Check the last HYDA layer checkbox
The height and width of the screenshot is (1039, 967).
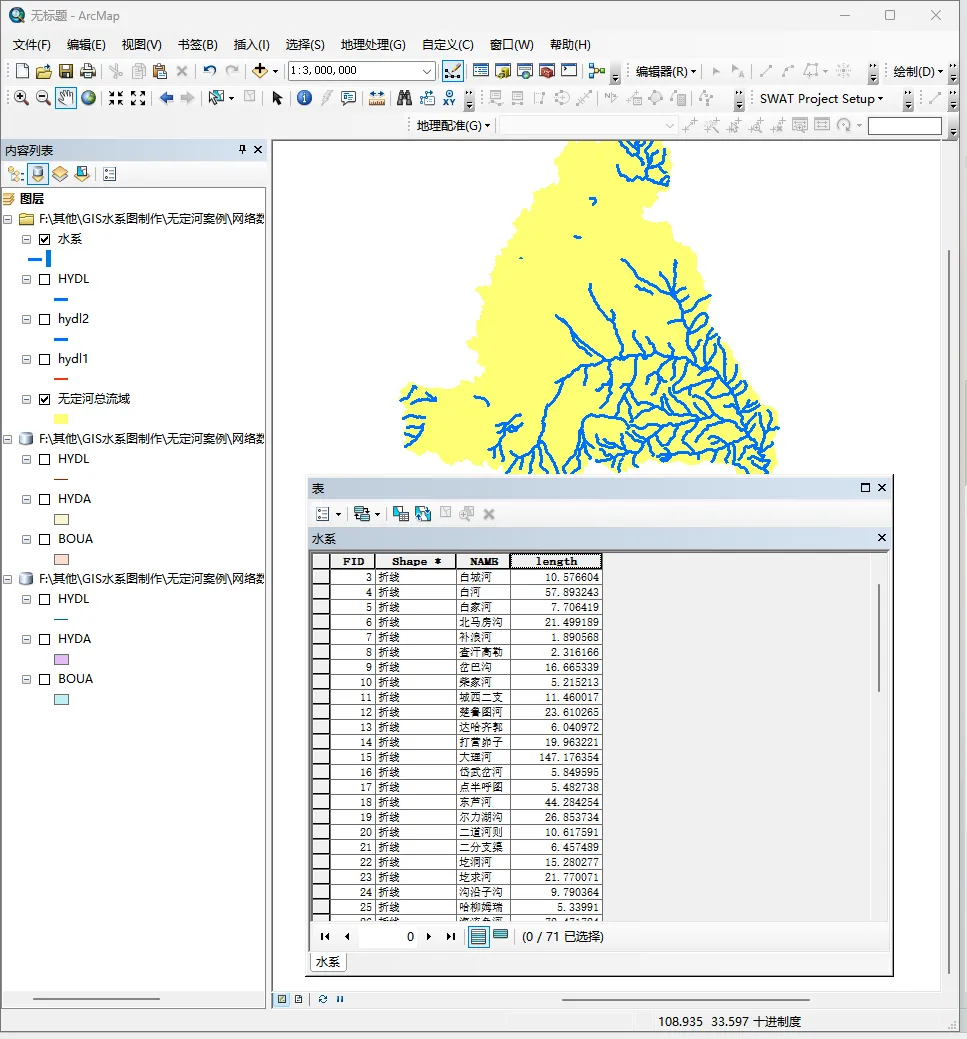tap(44, 639)
